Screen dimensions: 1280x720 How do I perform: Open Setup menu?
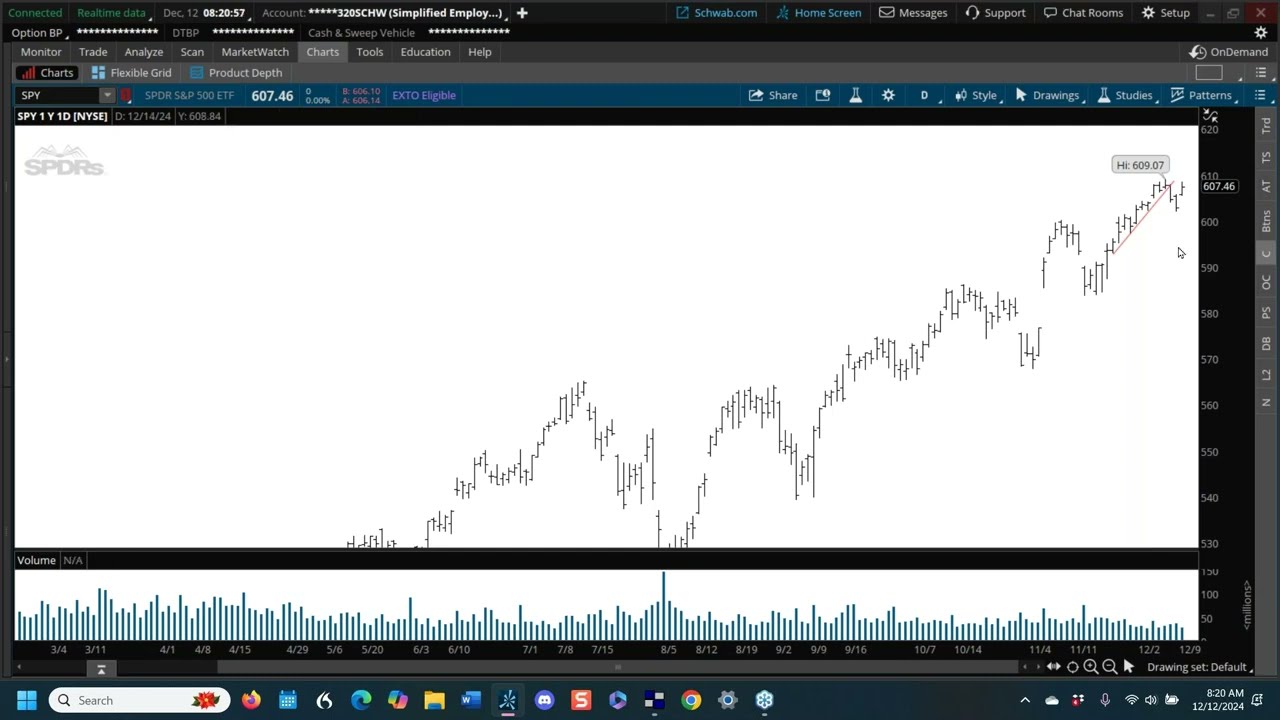click(1166, 13)
